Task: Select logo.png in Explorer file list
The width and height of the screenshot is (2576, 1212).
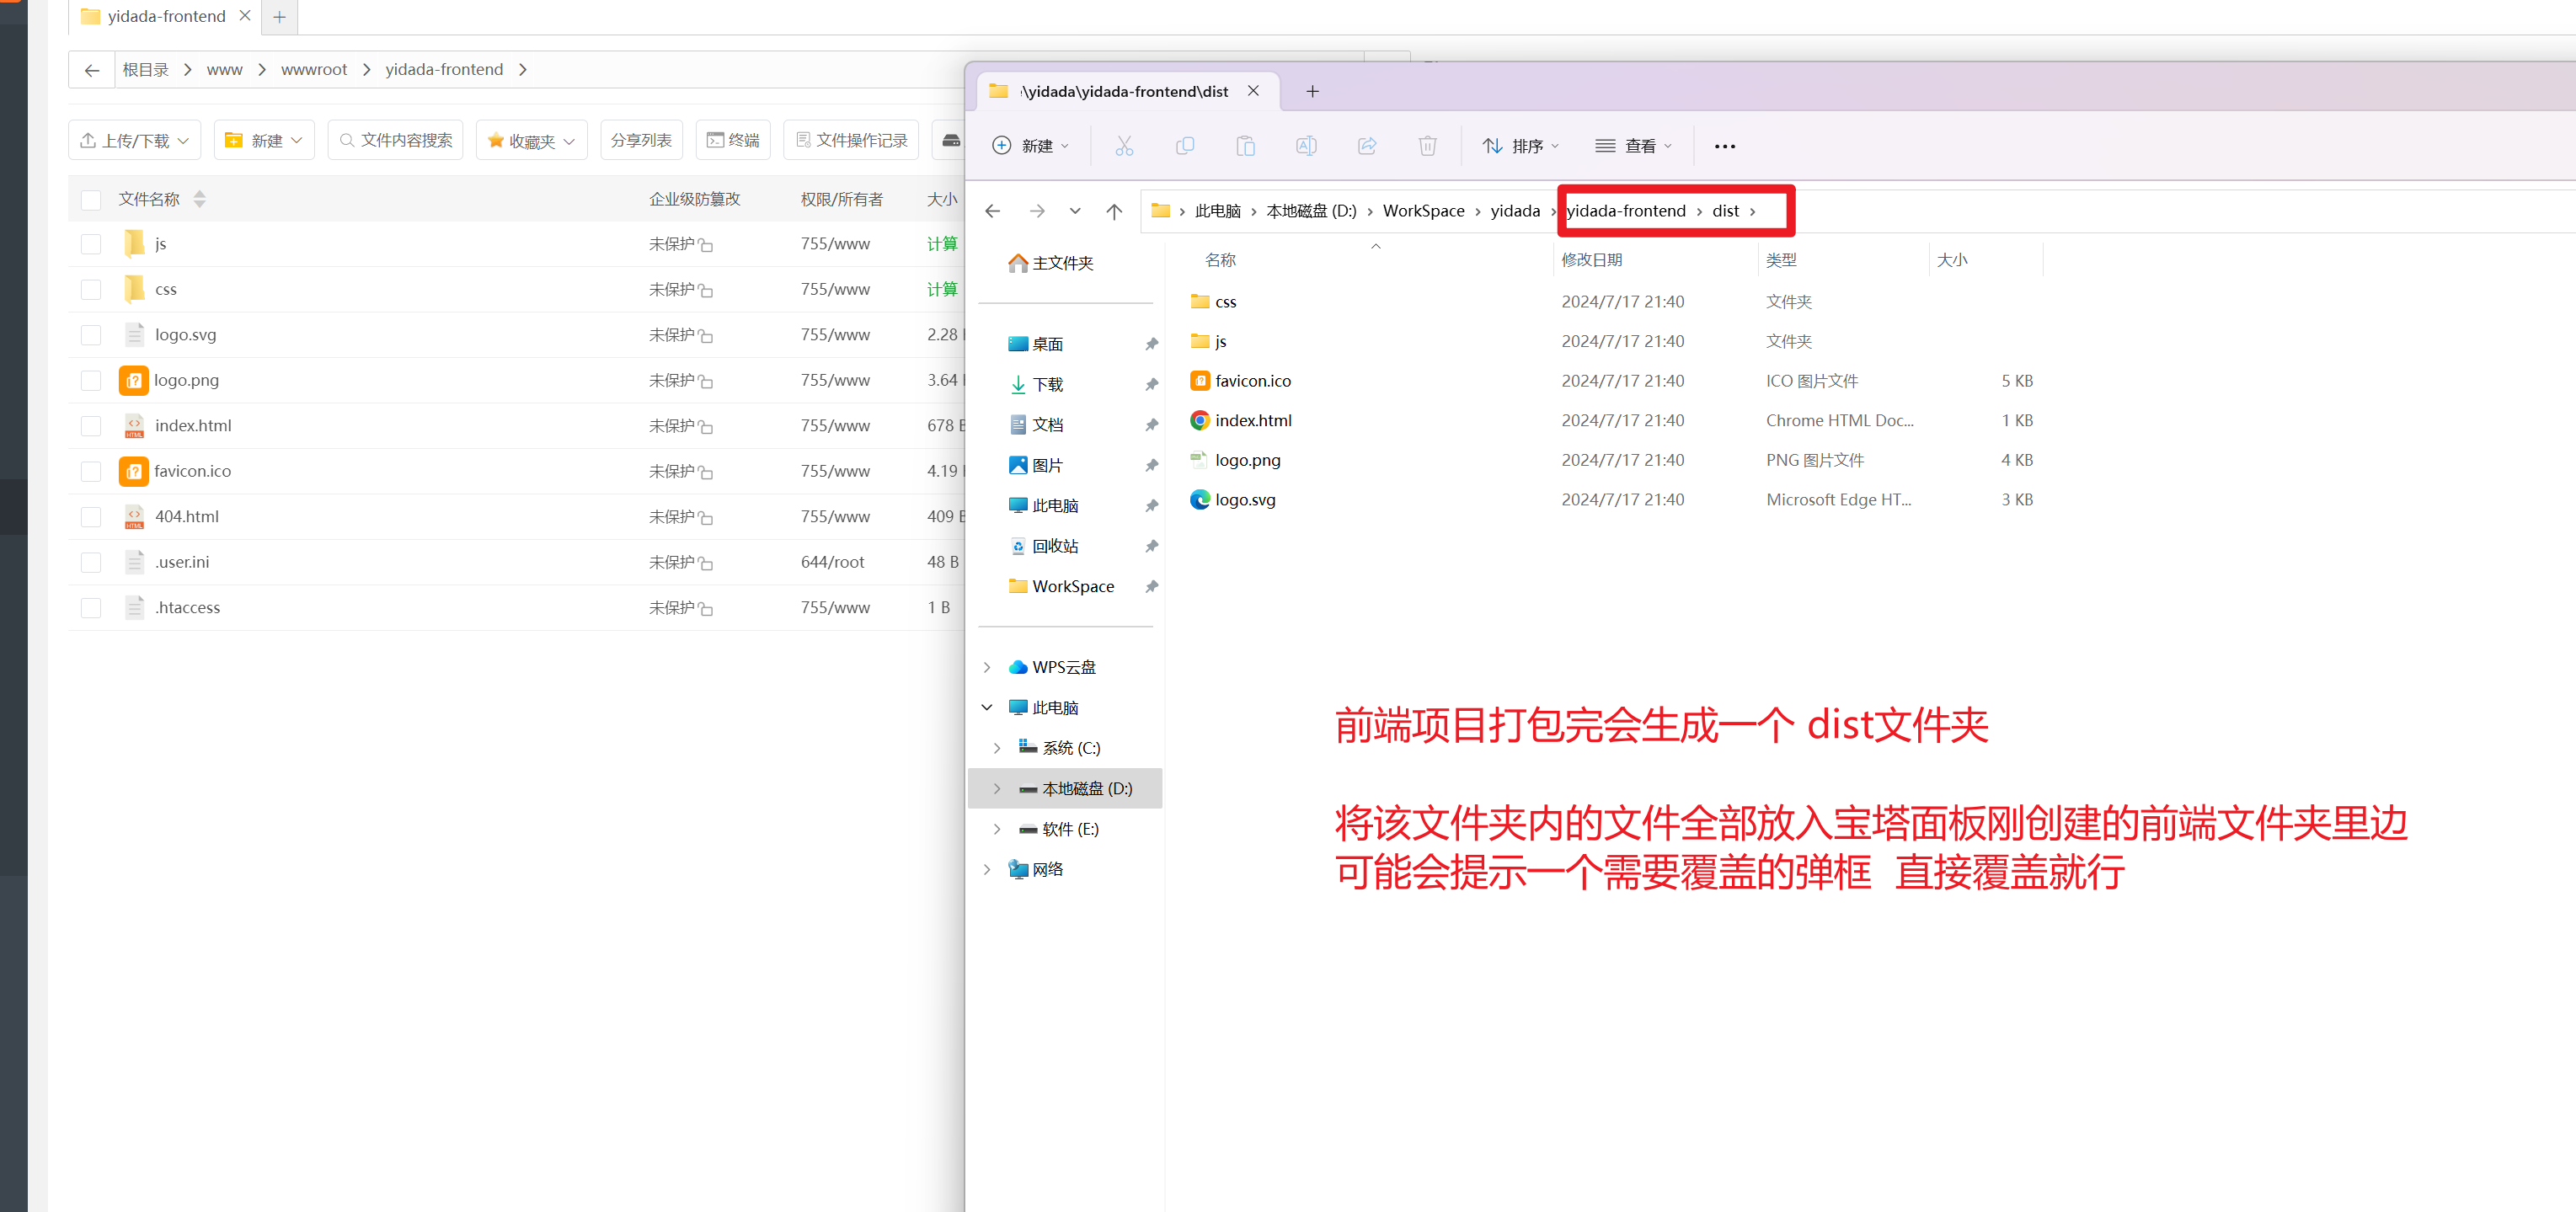Action: (1247, 460)
